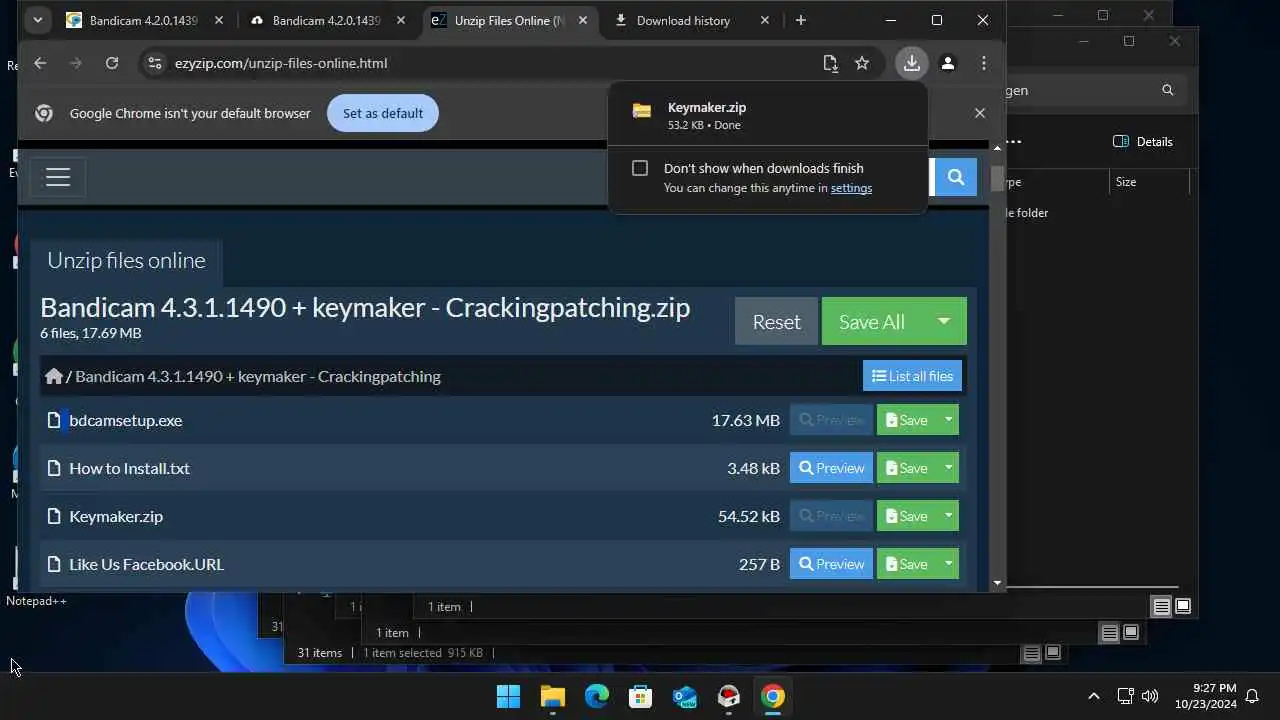This screenshot has height=720, width=1280.
Task: Click the How to Install.txt file name
Action: click(x=129, y=468)
